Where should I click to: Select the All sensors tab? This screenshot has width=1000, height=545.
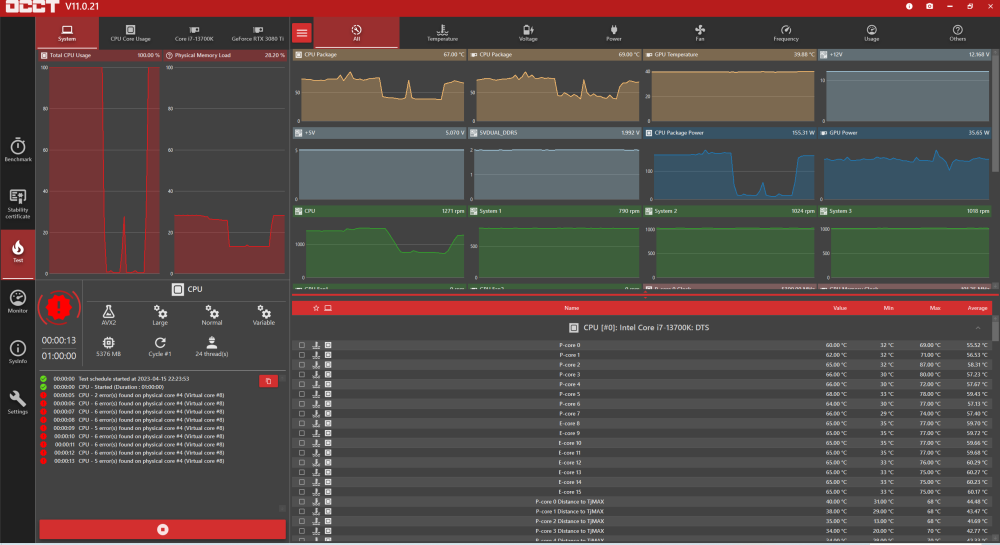[357, 33]
